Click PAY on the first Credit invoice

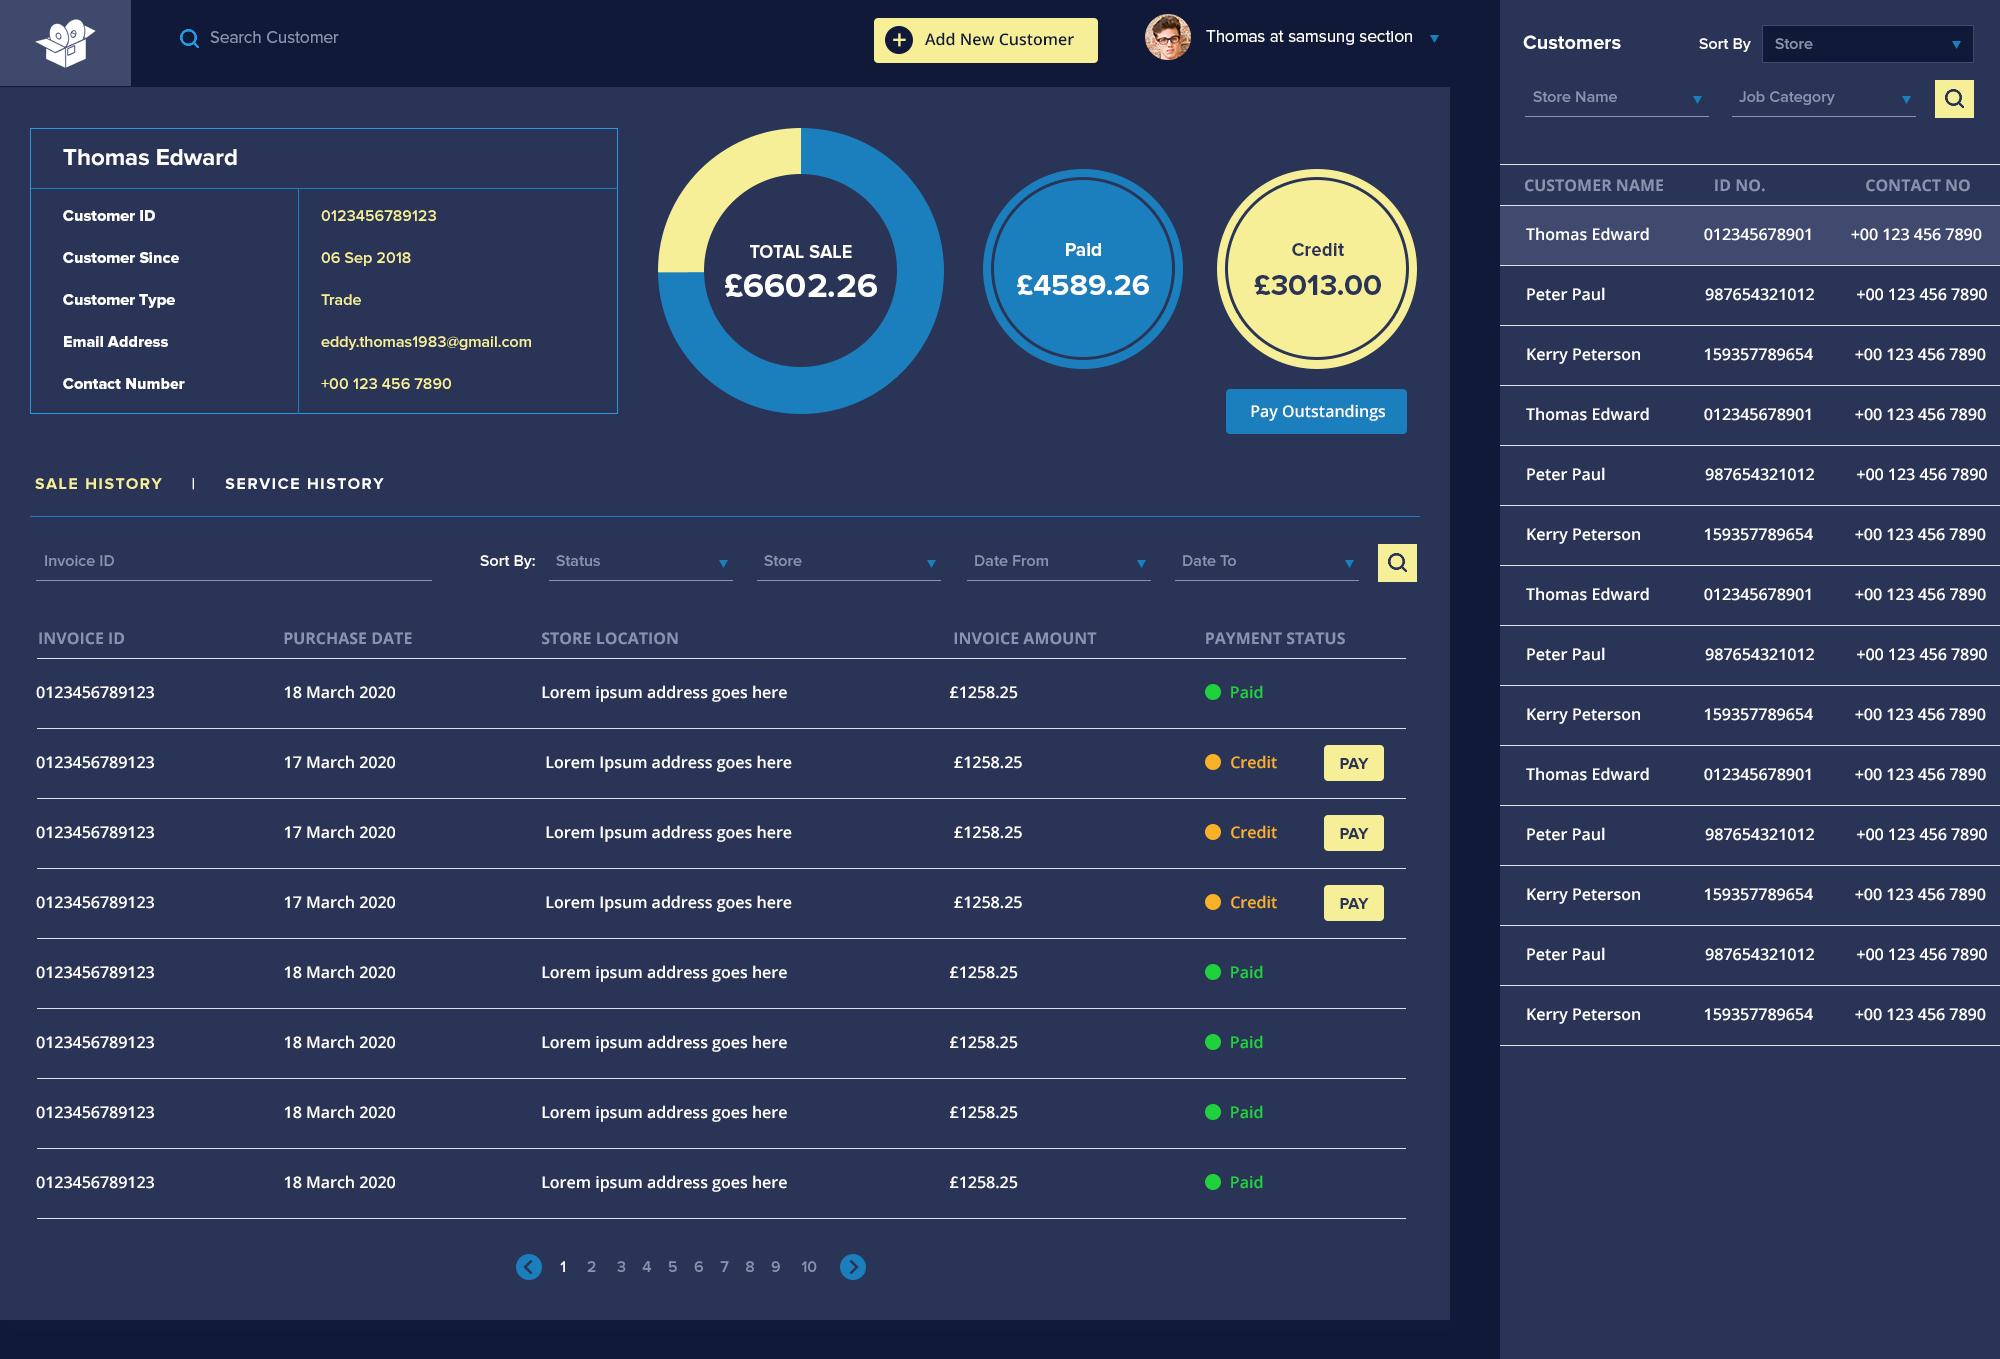[1353, 763]
